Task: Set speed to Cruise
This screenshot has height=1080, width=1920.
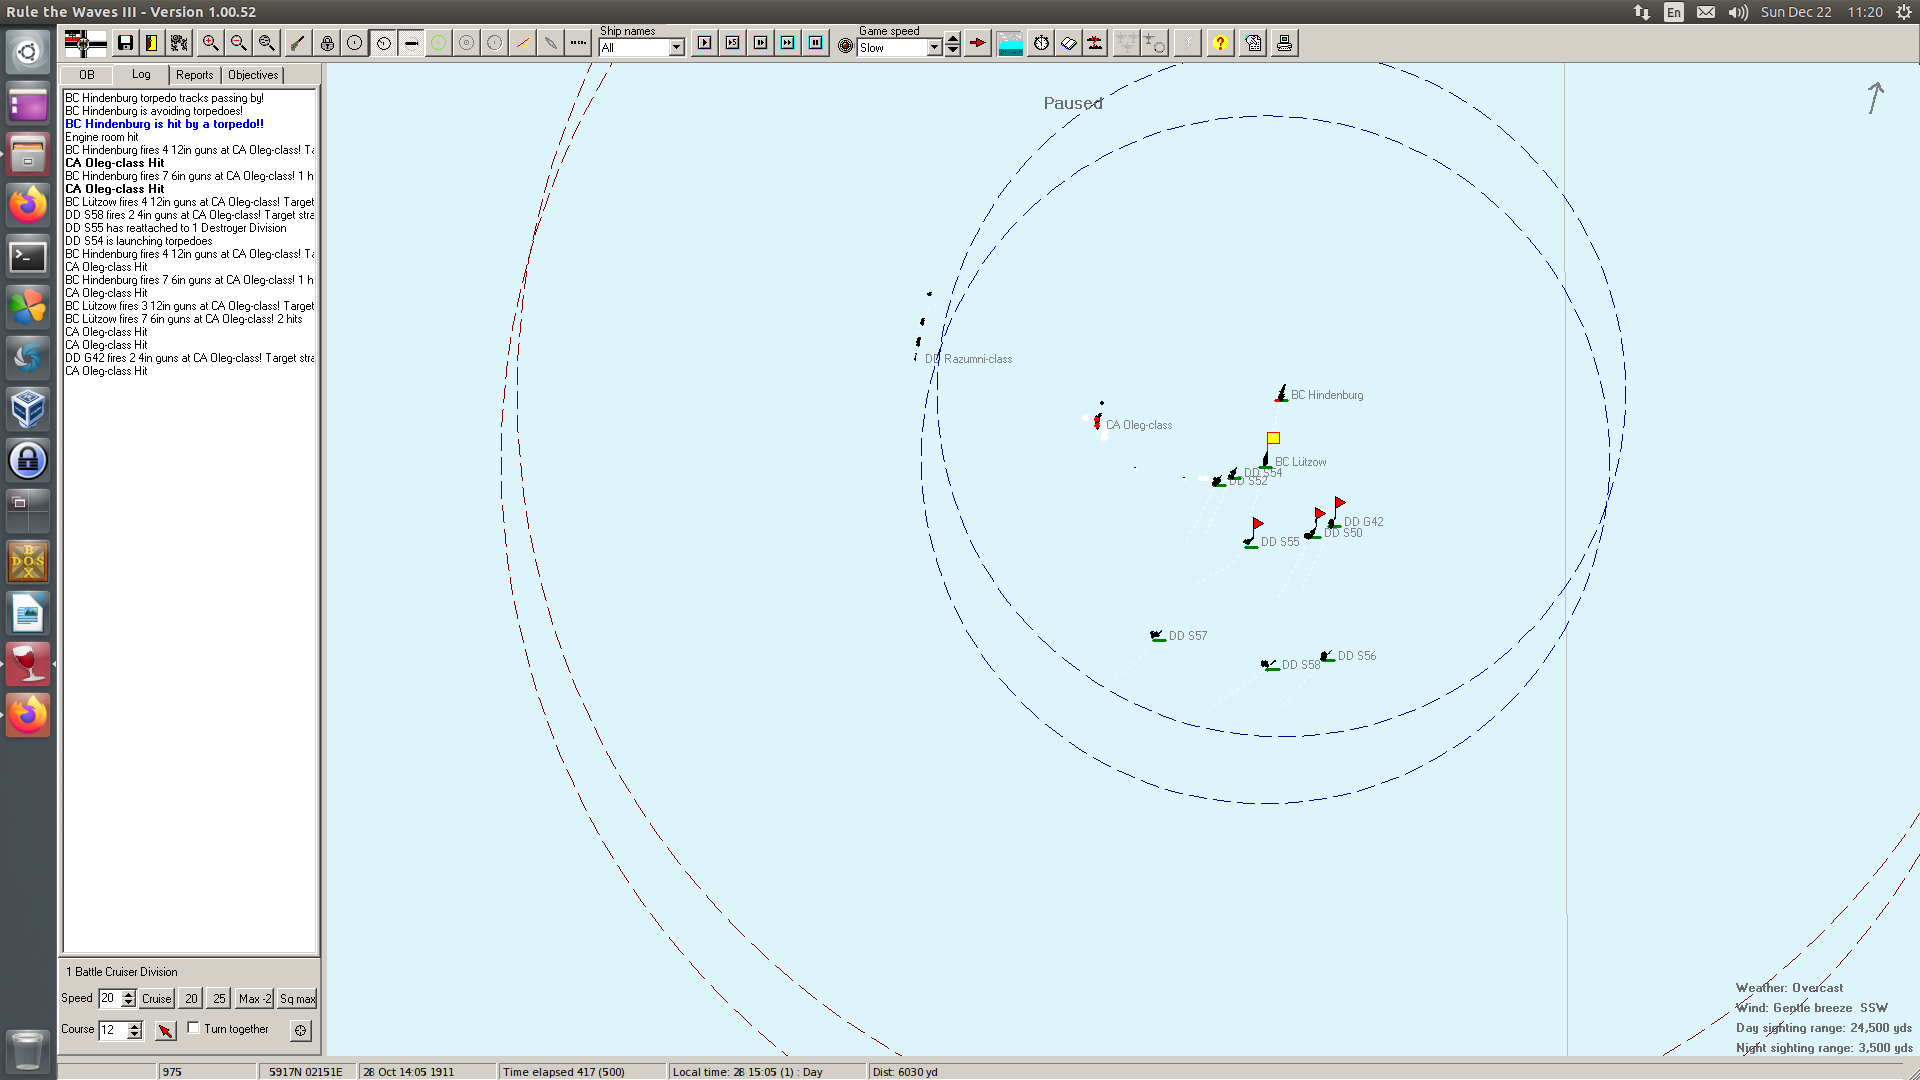Action: (x=157, y=999)
